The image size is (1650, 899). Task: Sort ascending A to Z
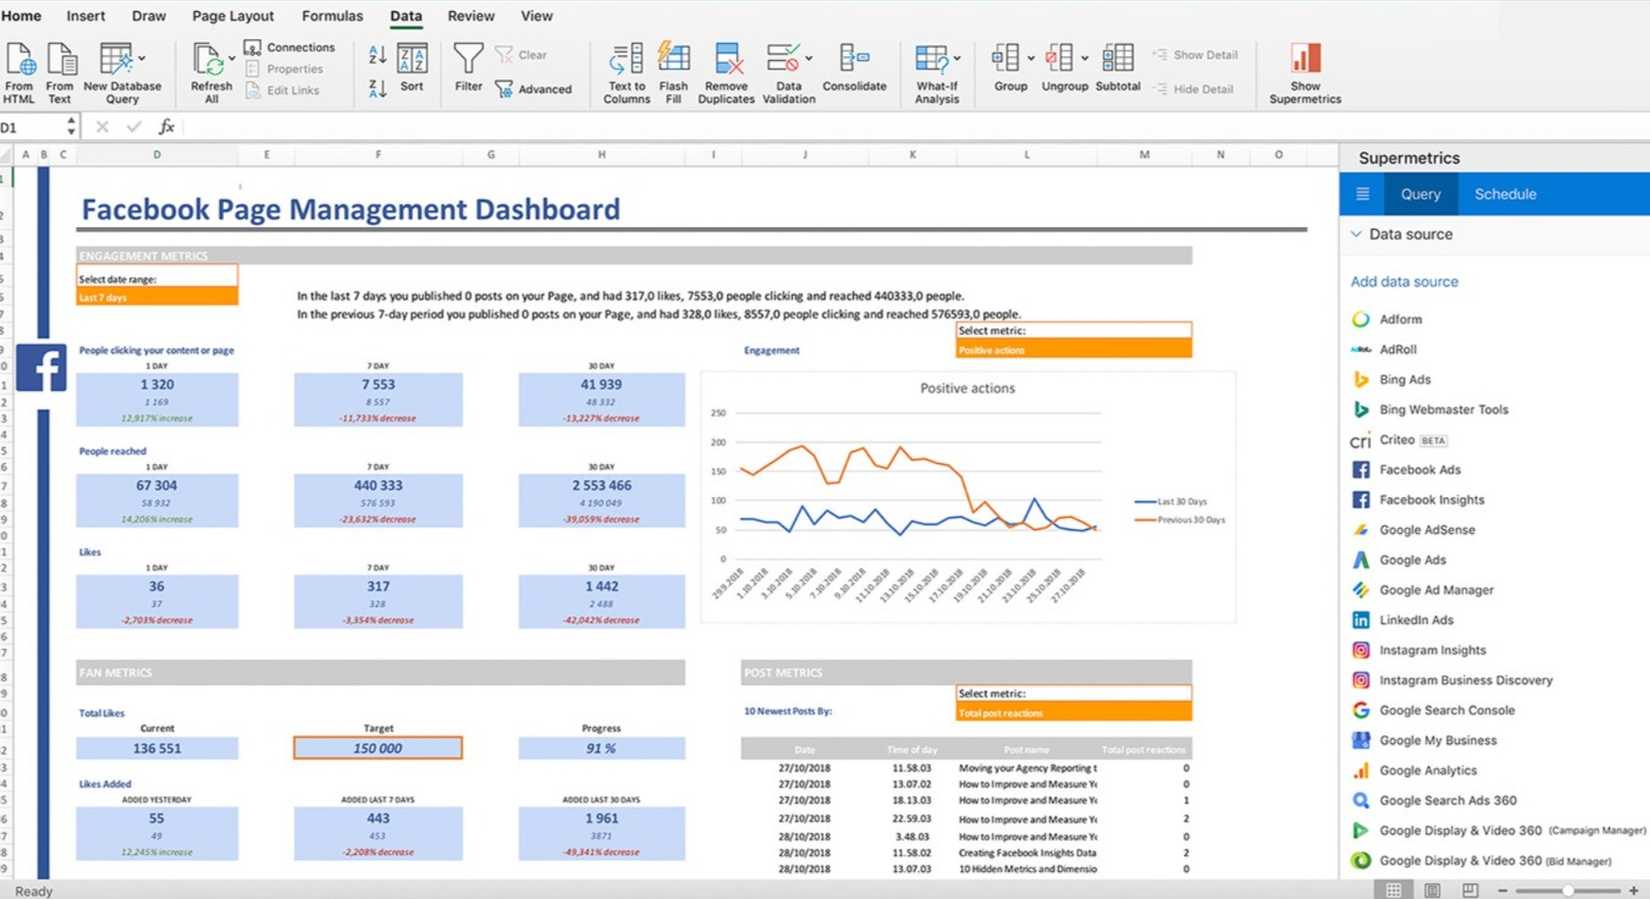pos(377,56)
